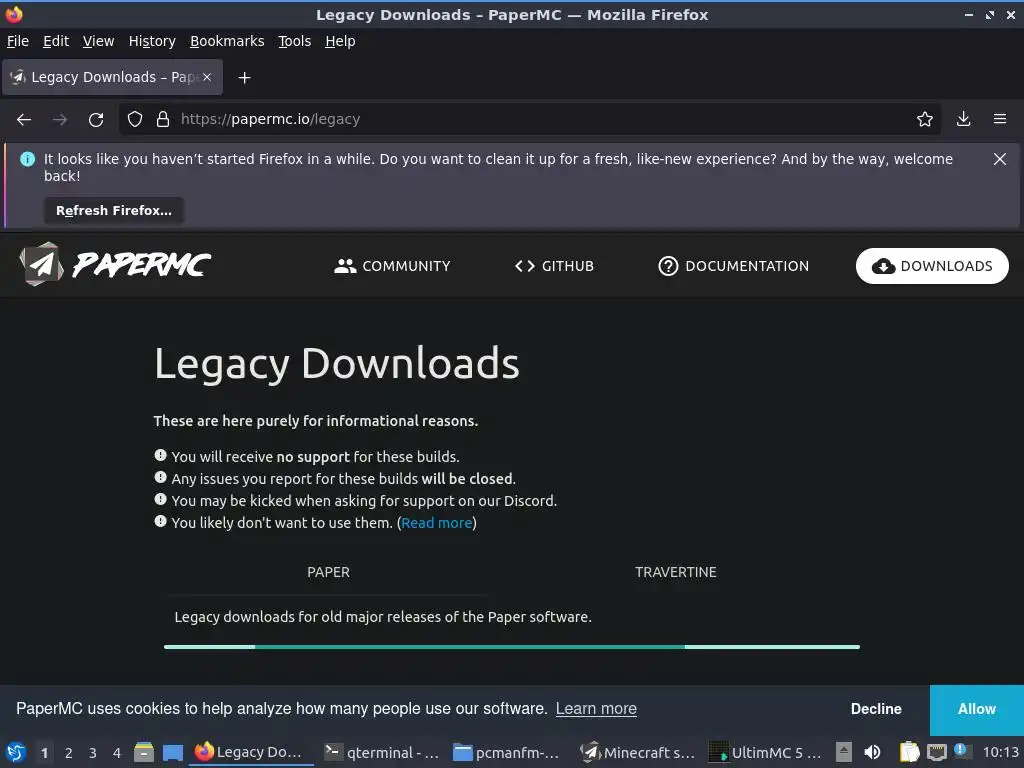Switch to workspace 4
This screenshot has height=768, width=1024.
(x=117, y=753)
